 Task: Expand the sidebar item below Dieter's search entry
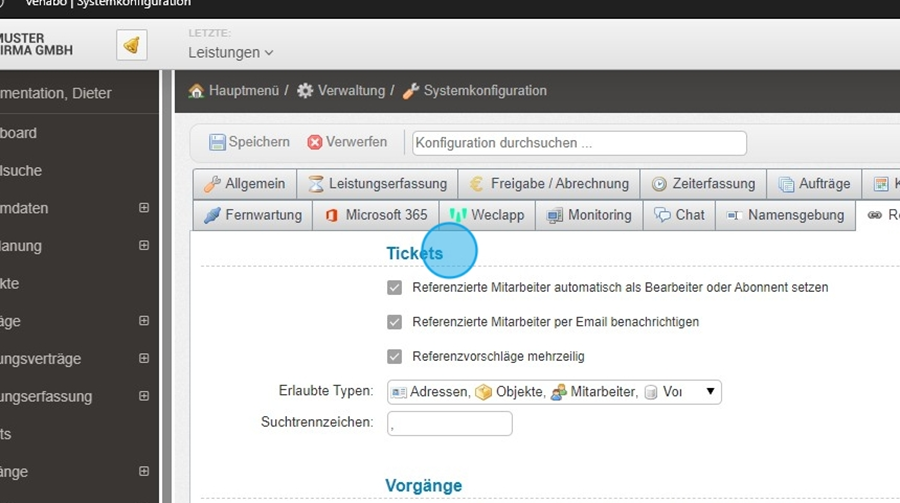point(144,208)
